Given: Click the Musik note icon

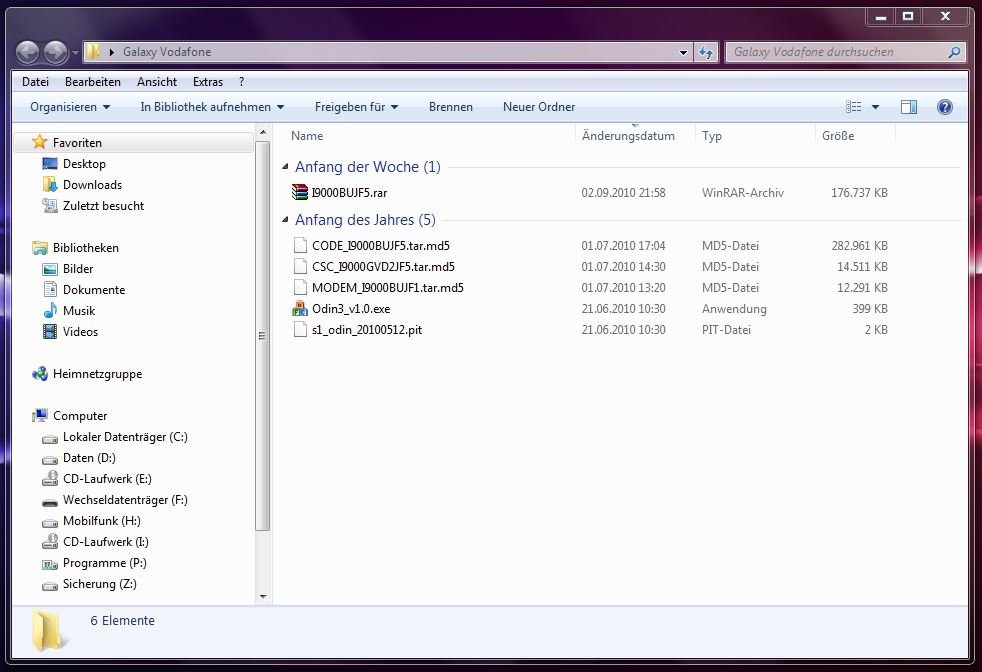Looking at the screenshot, I should coord(50,311).
